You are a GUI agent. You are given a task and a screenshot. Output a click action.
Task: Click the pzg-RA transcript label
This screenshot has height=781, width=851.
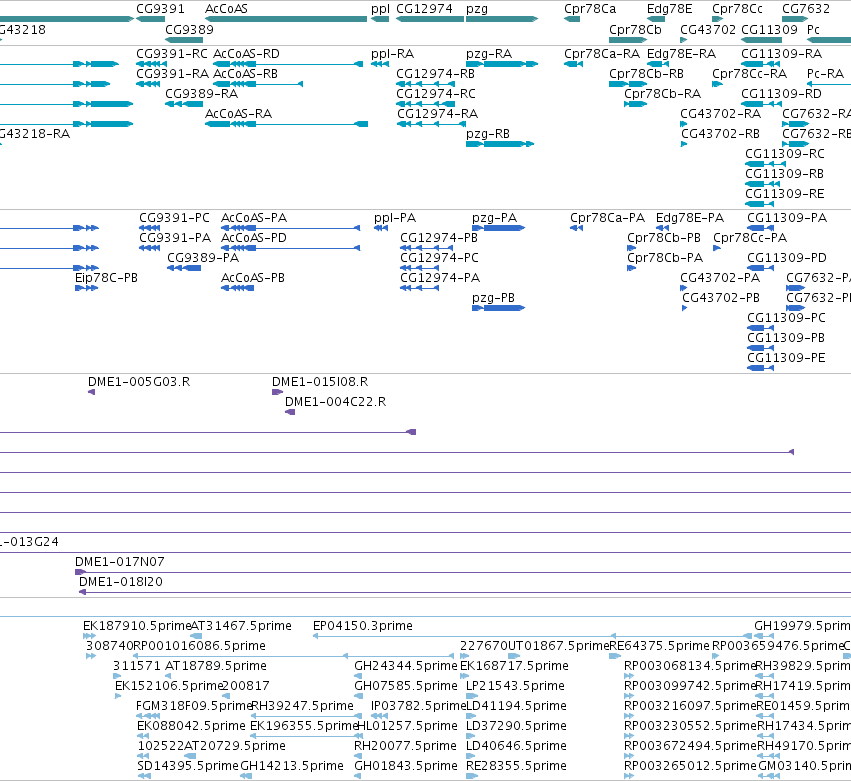click(489, 54)
